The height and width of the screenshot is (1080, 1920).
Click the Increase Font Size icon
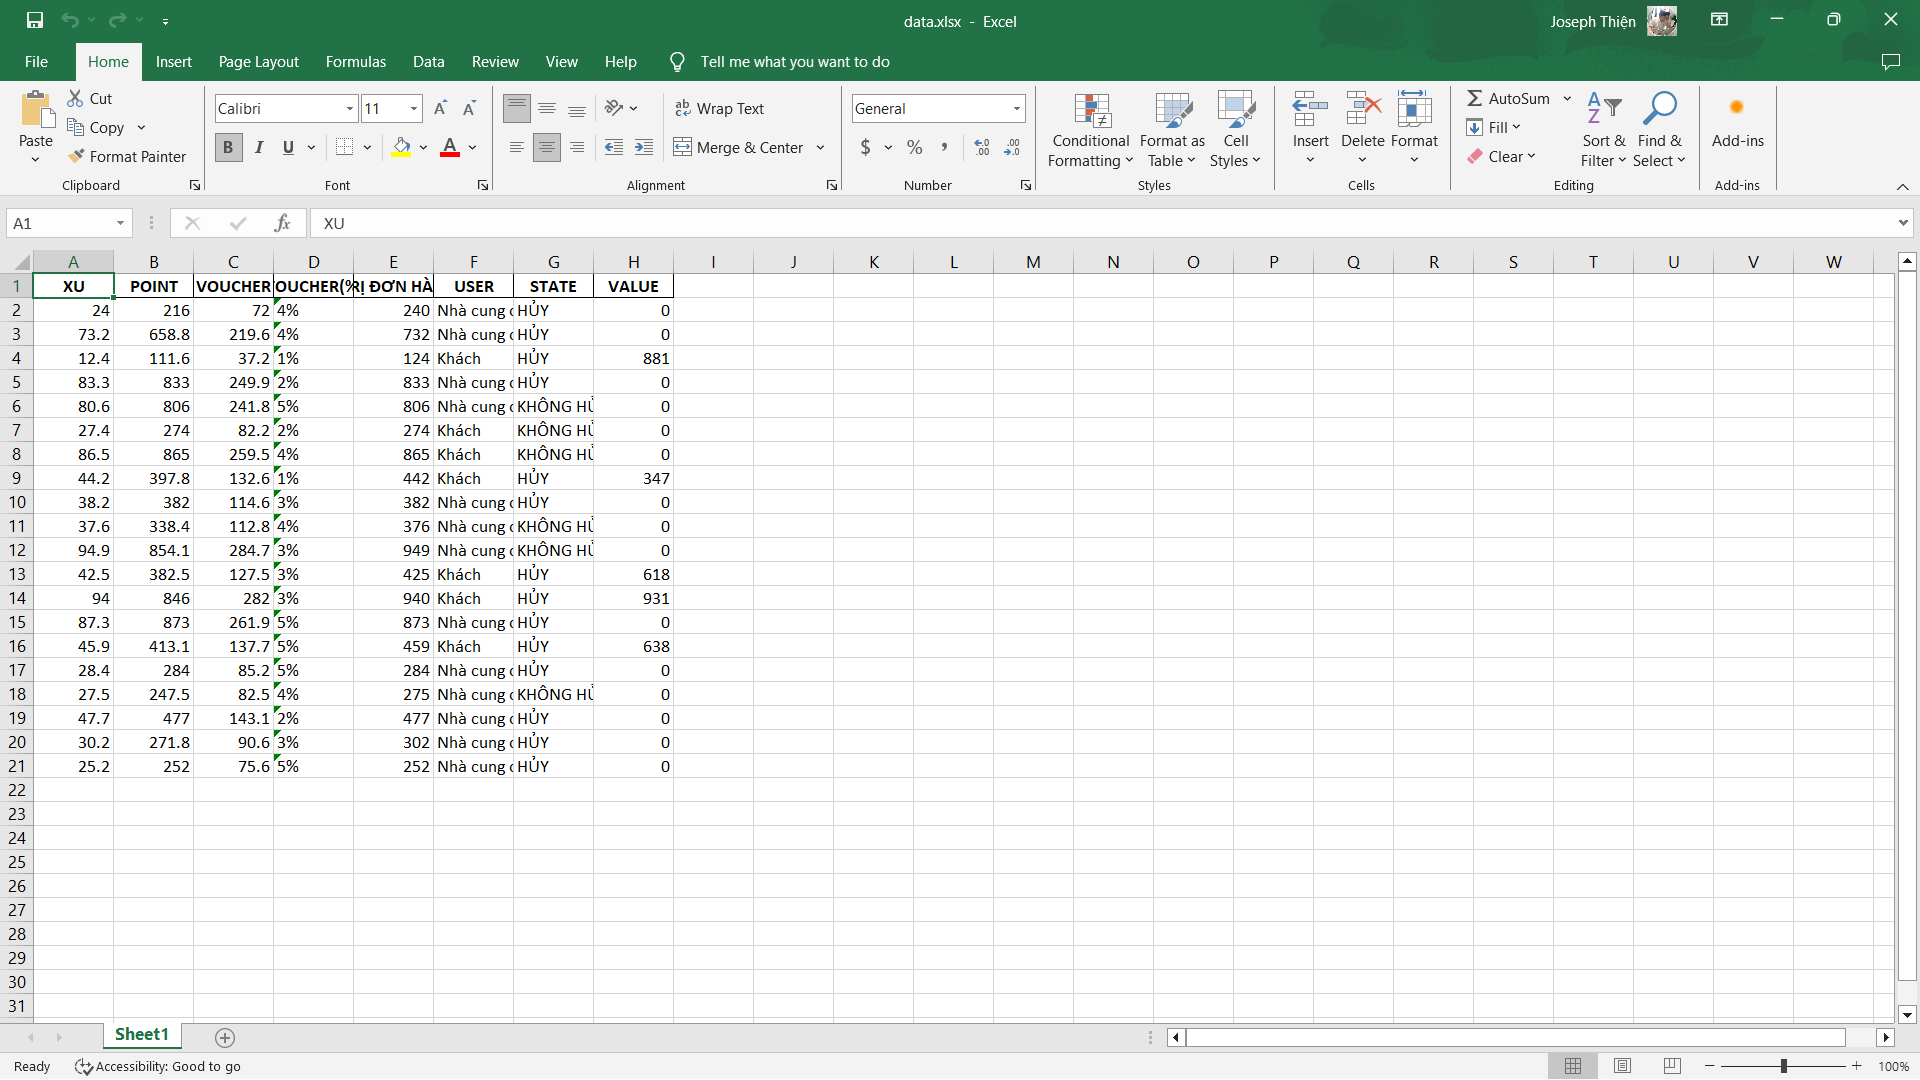click(440, 108)
